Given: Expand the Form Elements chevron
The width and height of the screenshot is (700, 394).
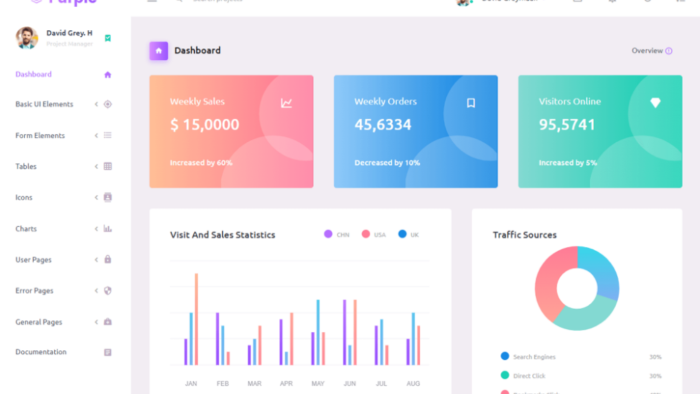Looking at the screenshot, I should 96,135.
